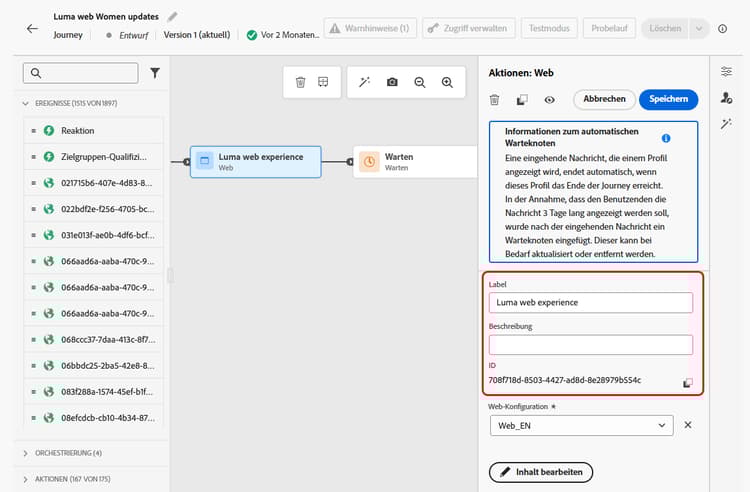Viewport: 750px width, 492px height.
Task: Open the magic wand icon in right rail
Action: coord(726,124)
